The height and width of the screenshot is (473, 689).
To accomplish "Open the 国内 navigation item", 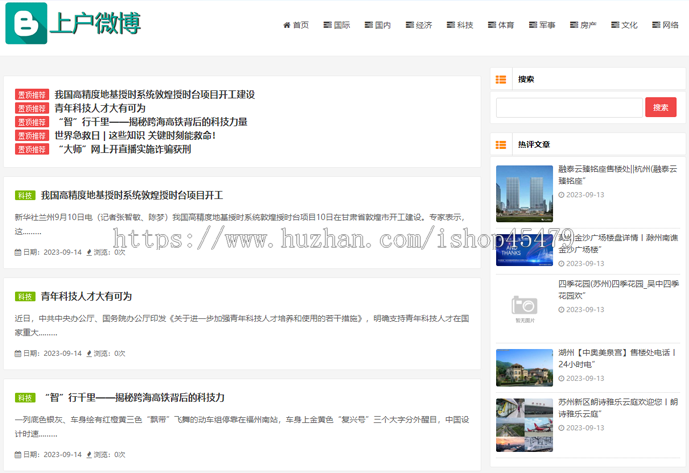I will [x=377, y=25].
